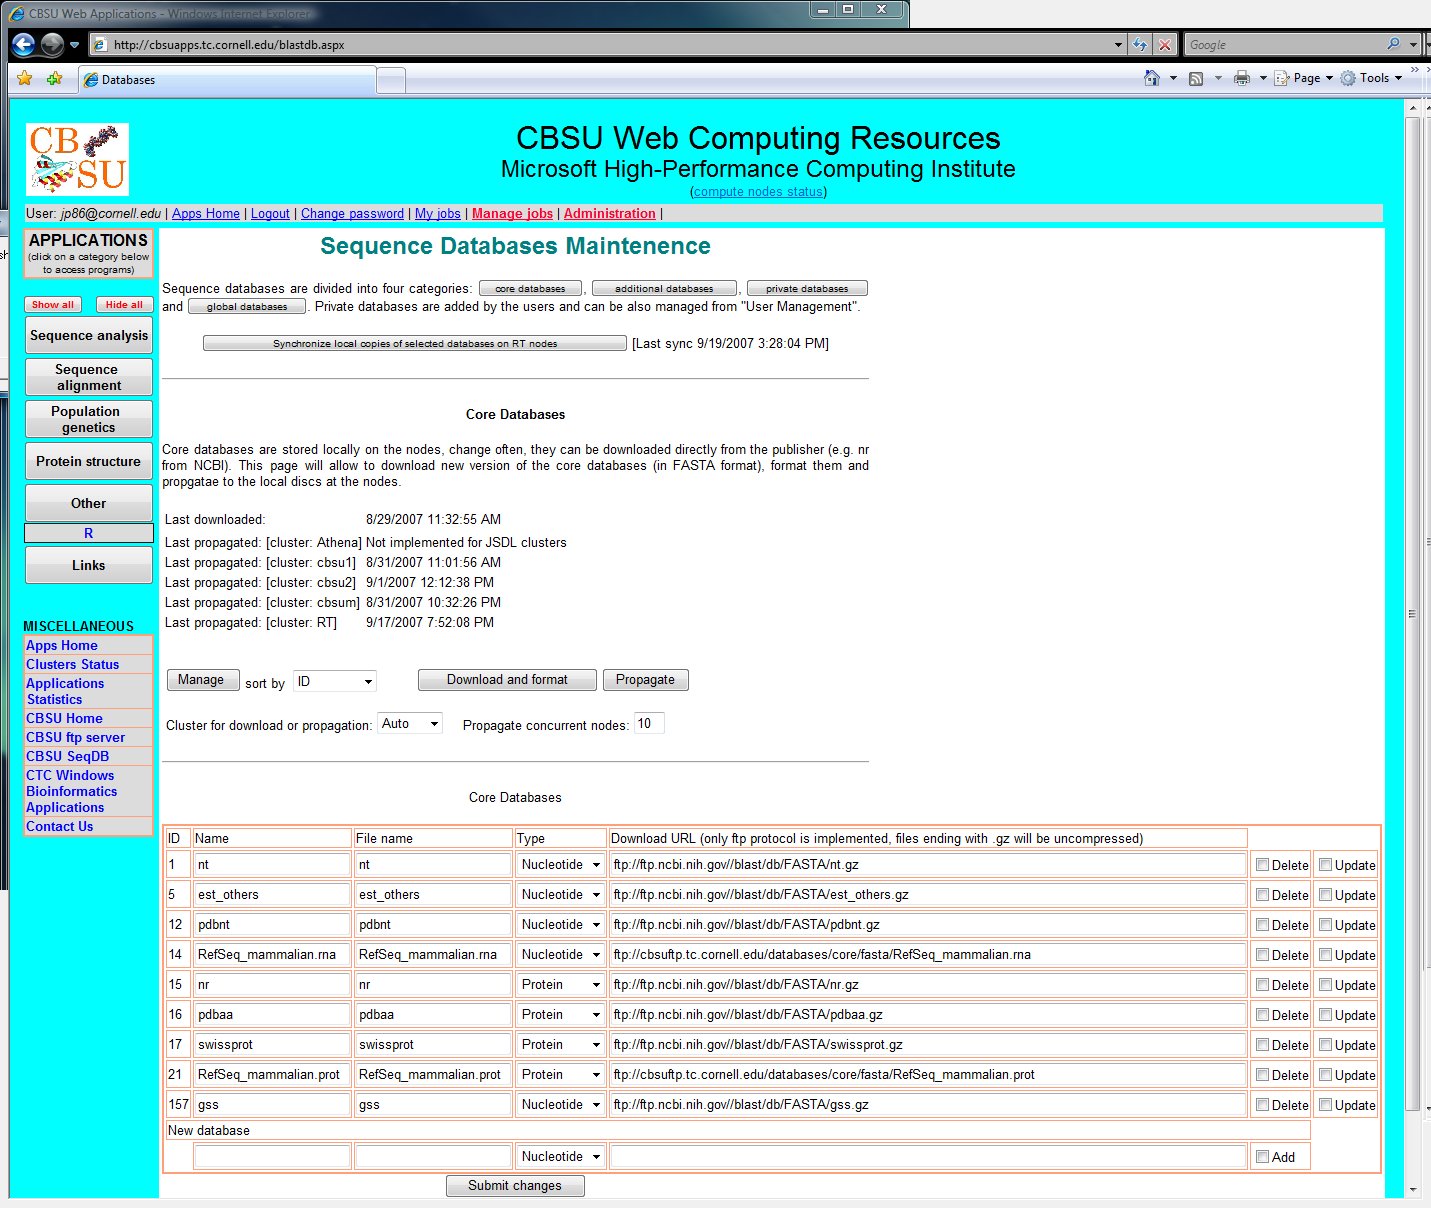Open the compute nodes status link
Image resolution: width=1431 pixels, height=1208 pixels.
point(758,192)
